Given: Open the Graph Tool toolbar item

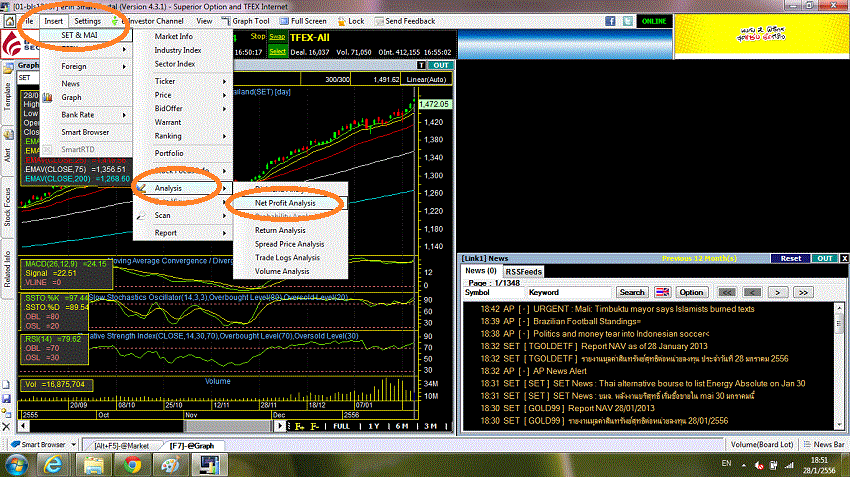Looking at the screenshot, I should coord(246,21).
